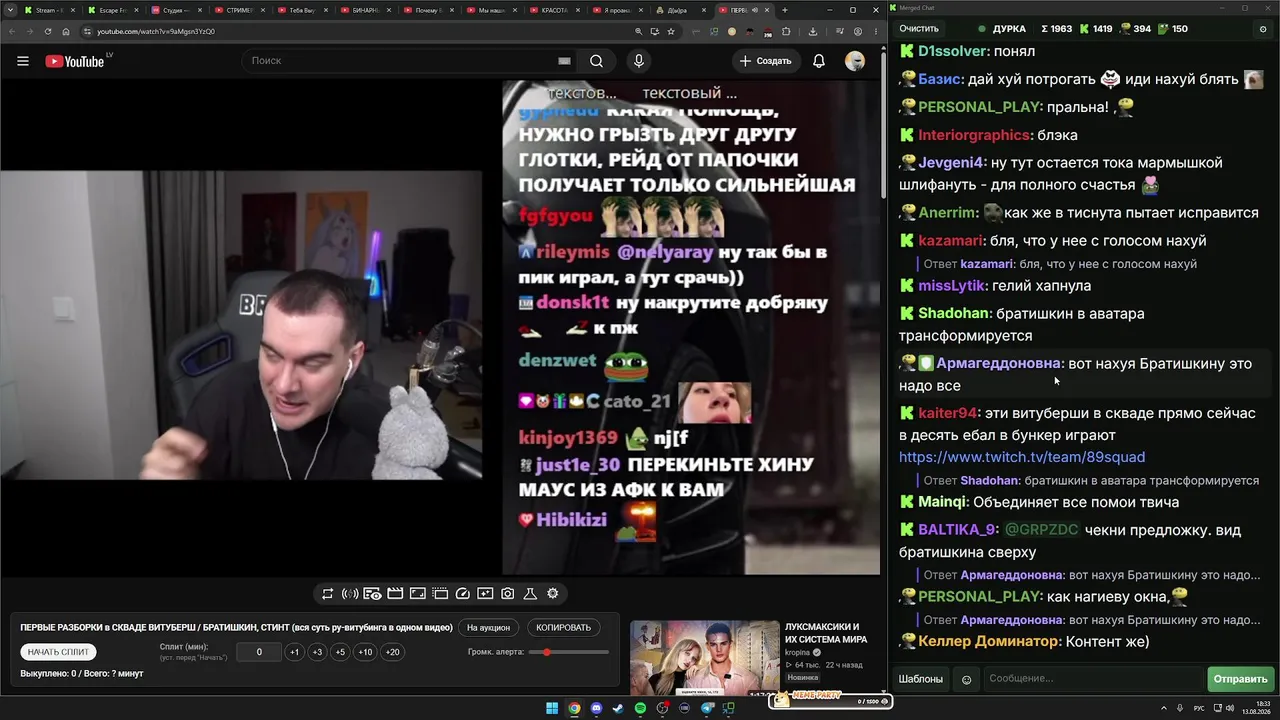Click the Chrome address bar URL
This screenshot has width=1280, height=720.
pyautogui.click(x=156, y=31)
